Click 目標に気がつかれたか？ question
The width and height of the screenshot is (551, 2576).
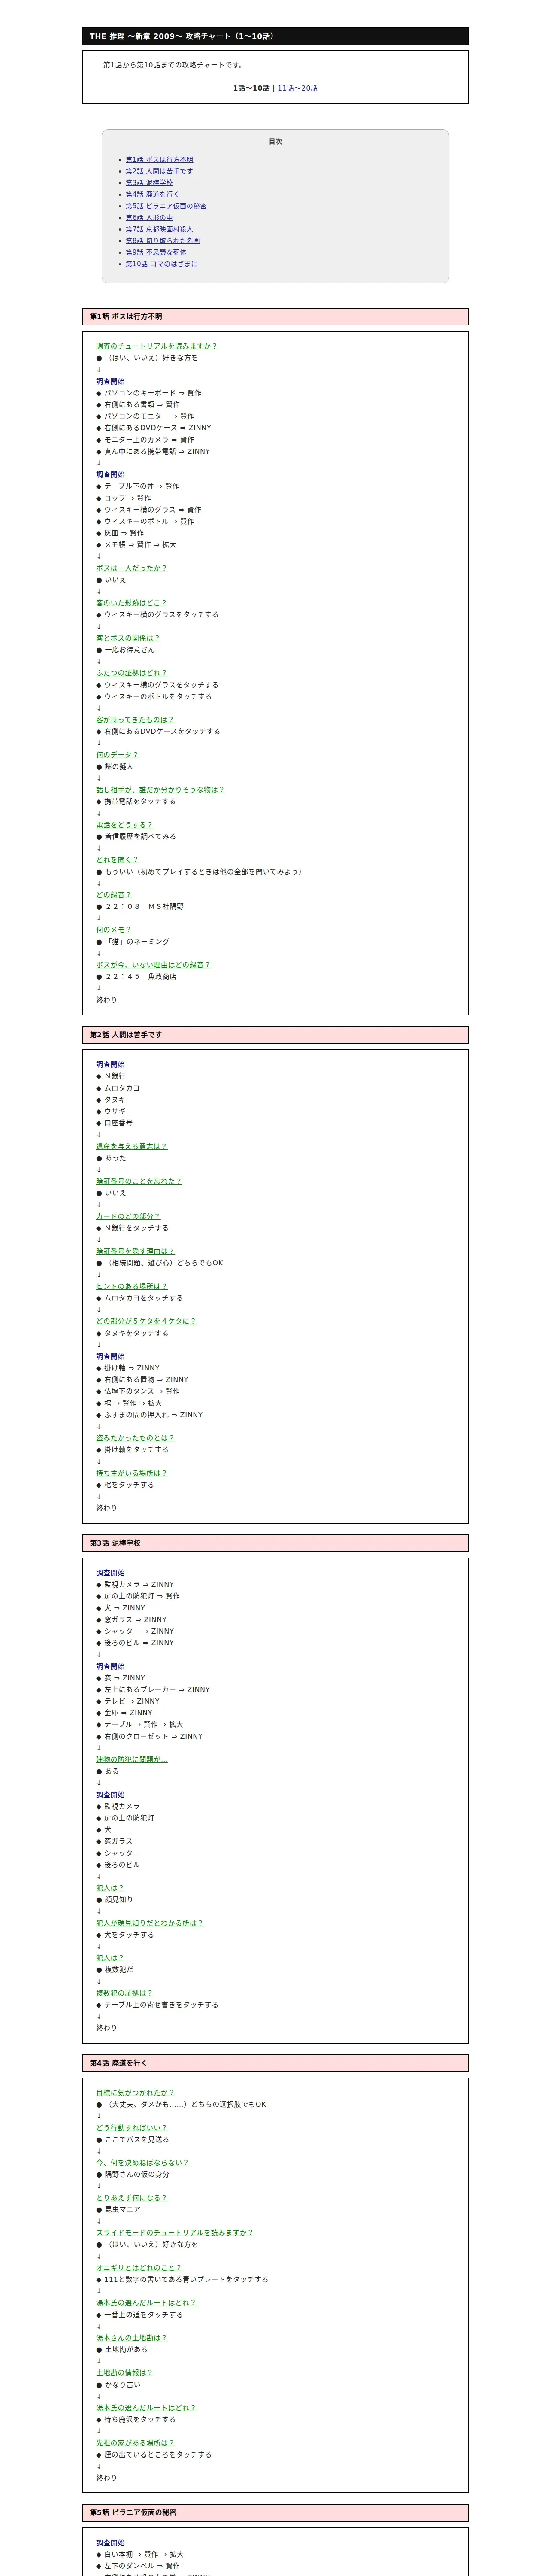pyautogui.click(x=135, y=2092)
